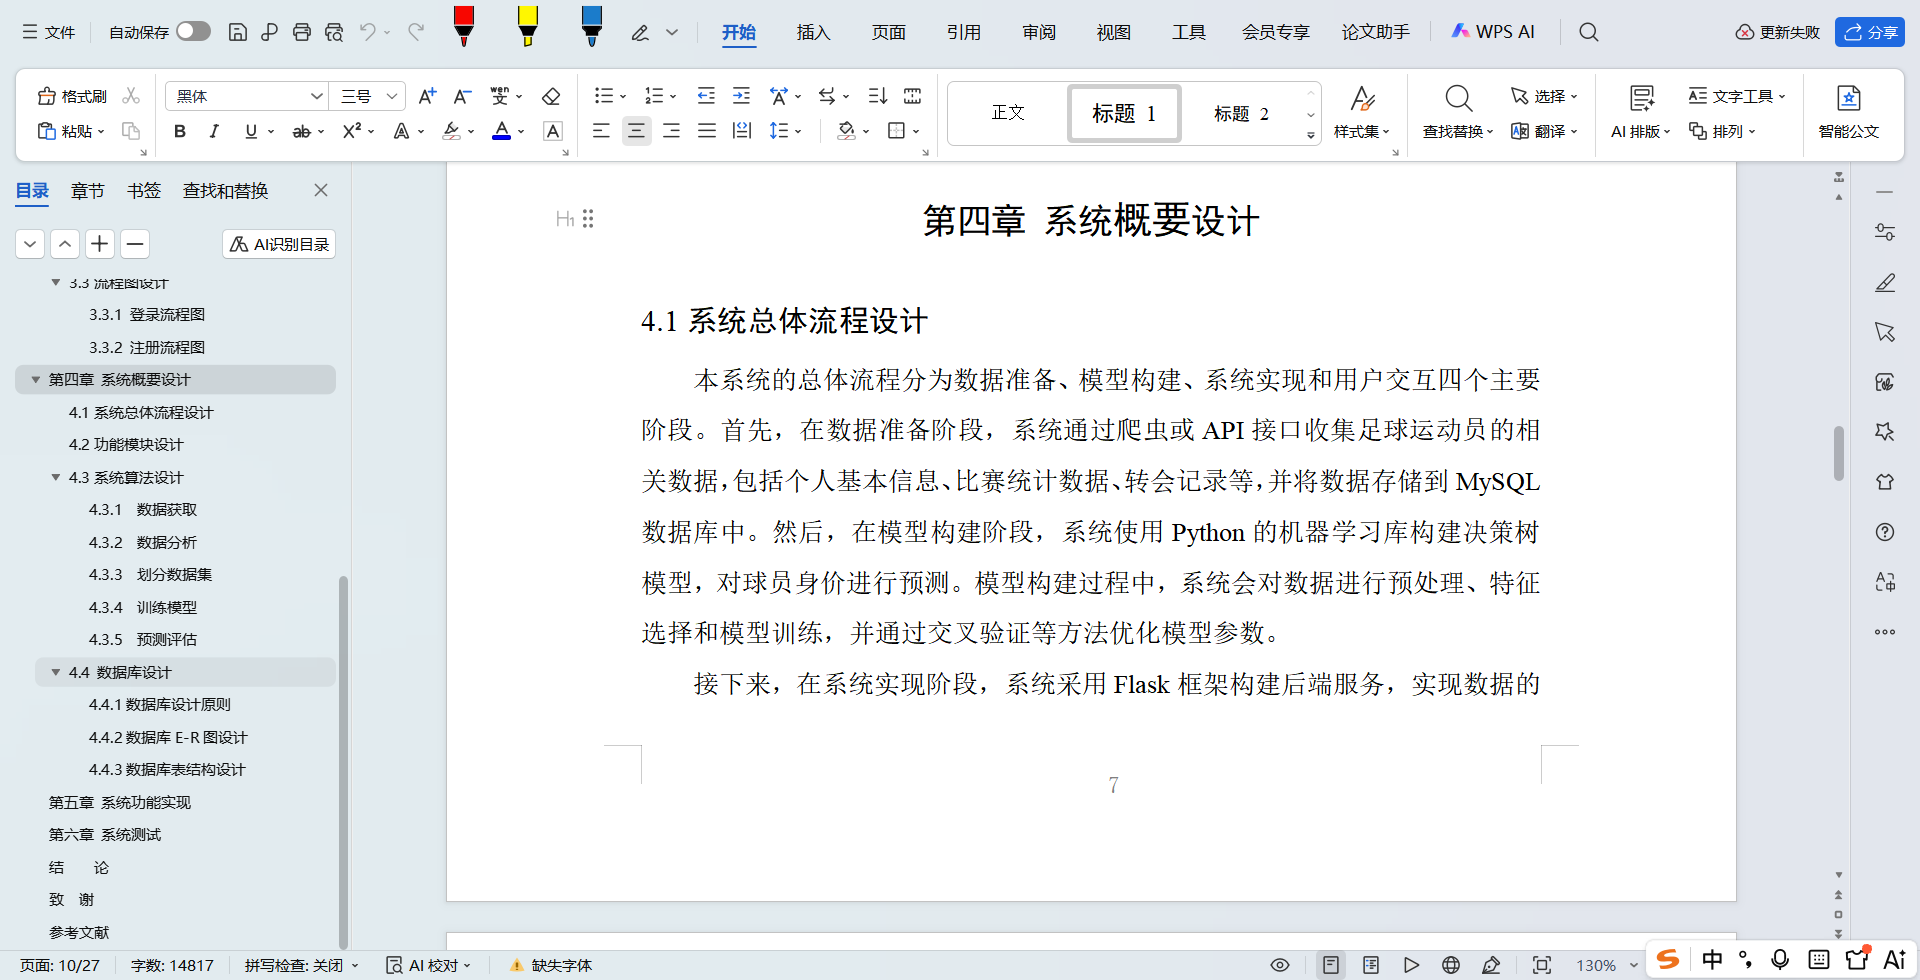Image resolution: width=1920 pixels, height=980 pixels.
Task: Jump to 4.3.4 训练模型 heading
Action: [x=143, y=607]
